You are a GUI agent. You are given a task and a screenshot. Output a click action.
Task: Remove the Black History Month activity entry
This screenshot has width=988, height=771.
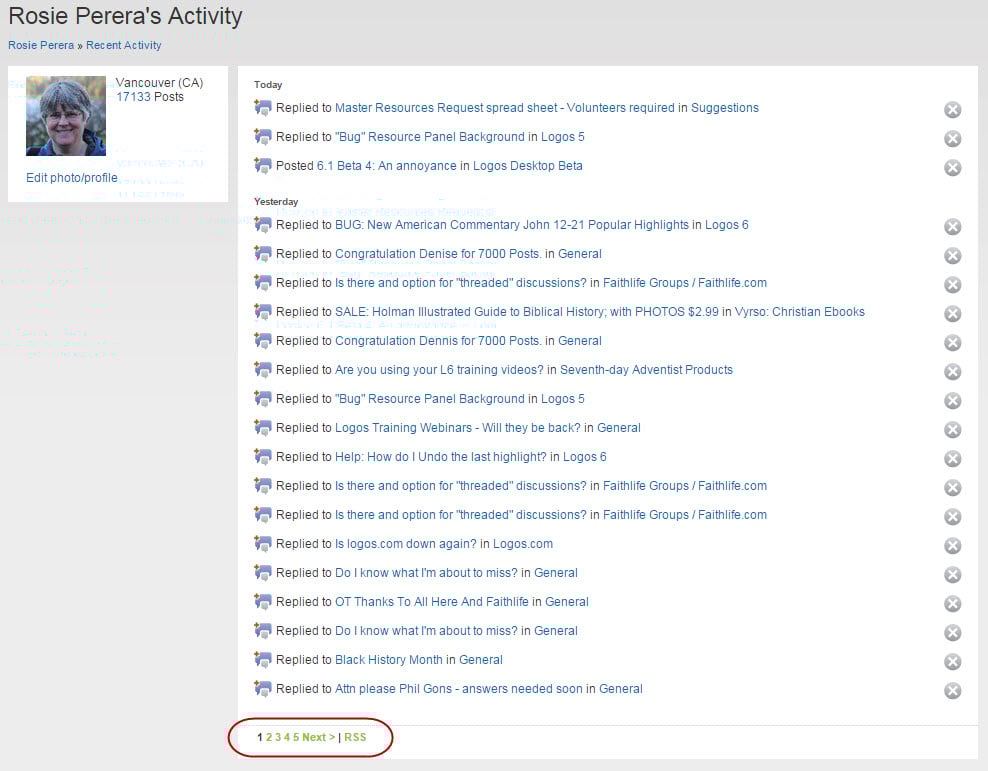pyautogui.click(x=952, y=661)
